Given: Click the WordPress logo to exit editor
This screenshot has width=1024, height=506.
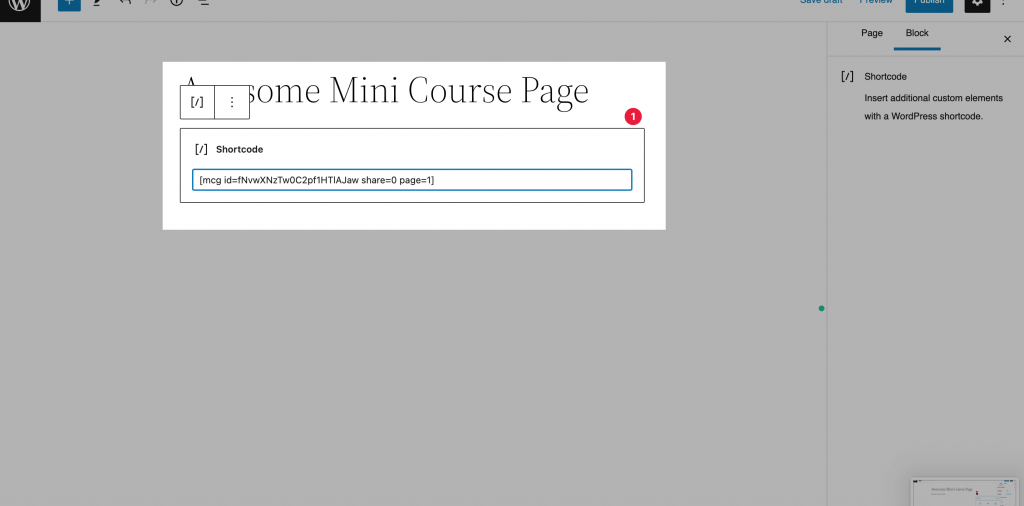Looking at the screenshot, I should [20, 5].
